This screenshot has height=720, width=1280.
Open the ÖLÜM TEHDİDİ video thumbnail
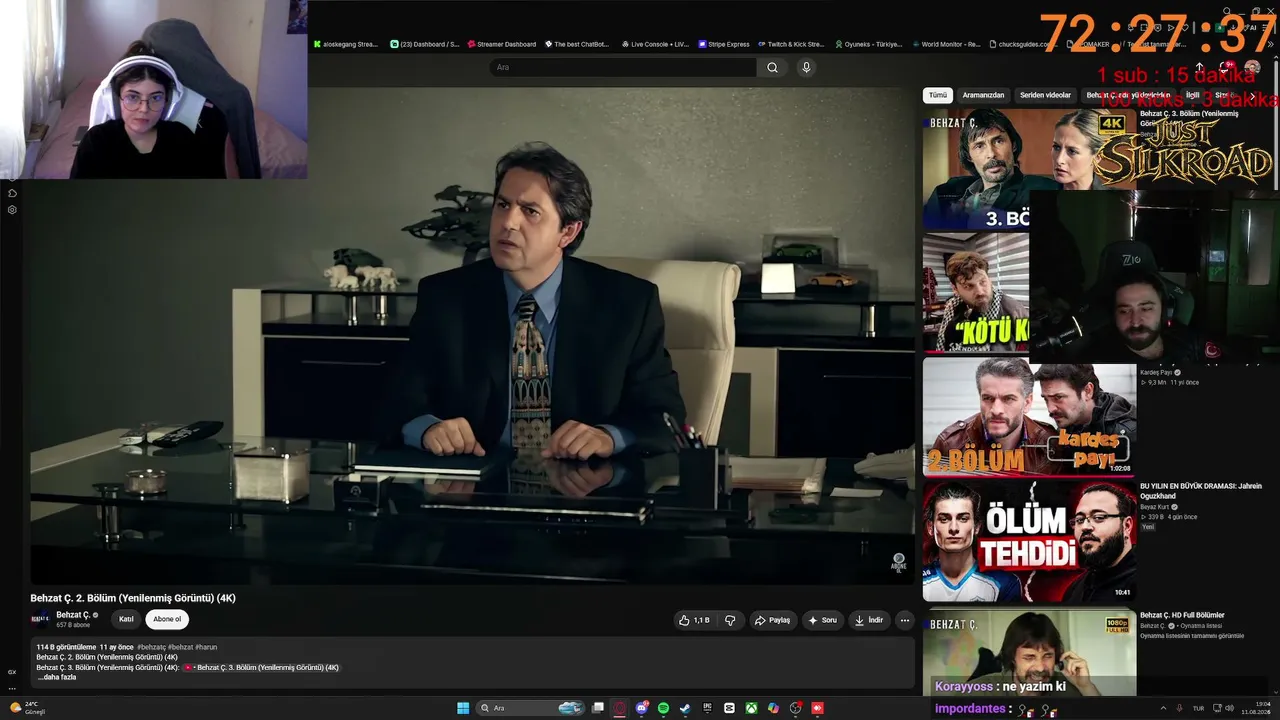pos(1029,541)
